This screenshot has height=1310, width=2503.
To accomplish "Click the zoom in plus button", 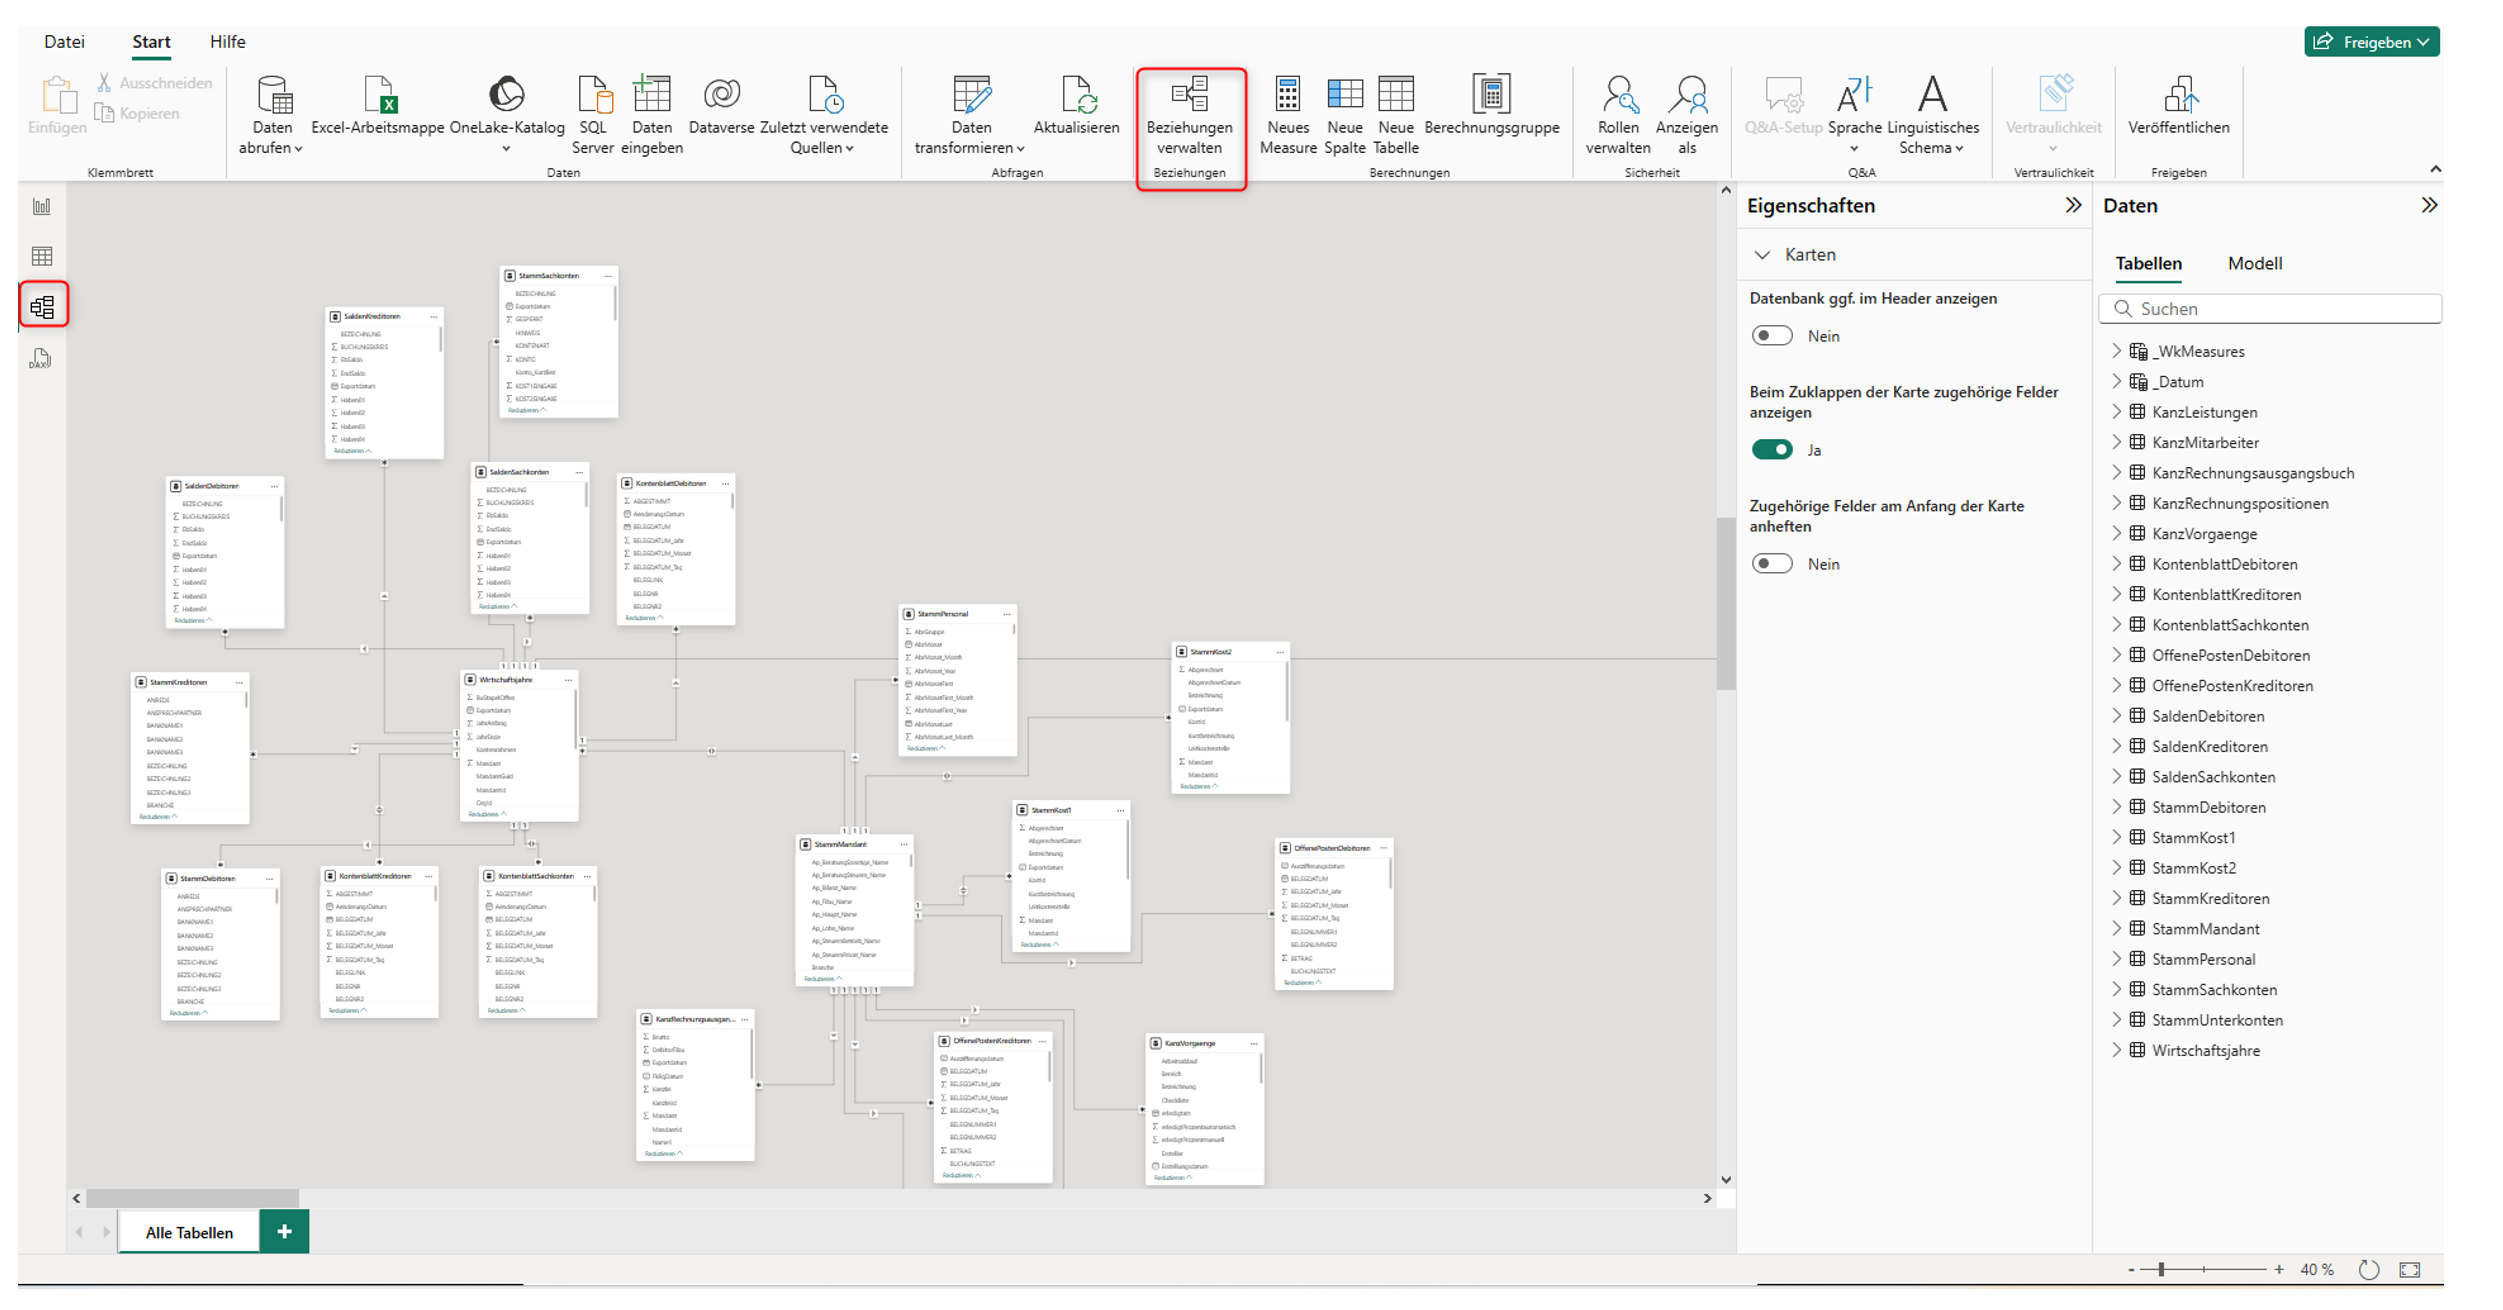I will [x=2279, y=1269].
